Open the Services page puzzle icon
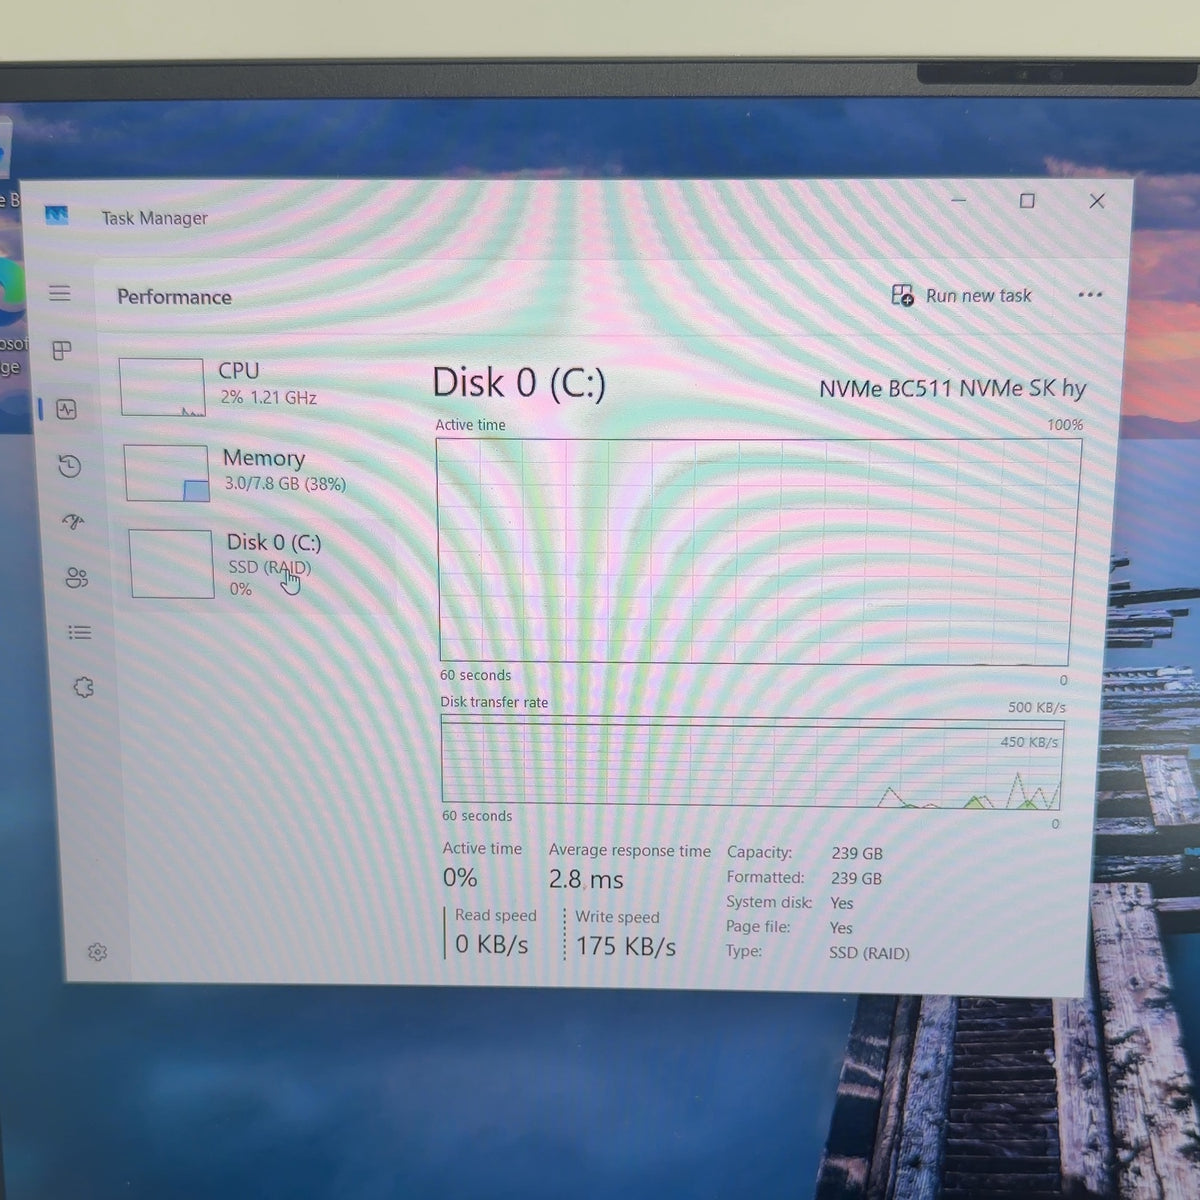 tap(84, 687)
